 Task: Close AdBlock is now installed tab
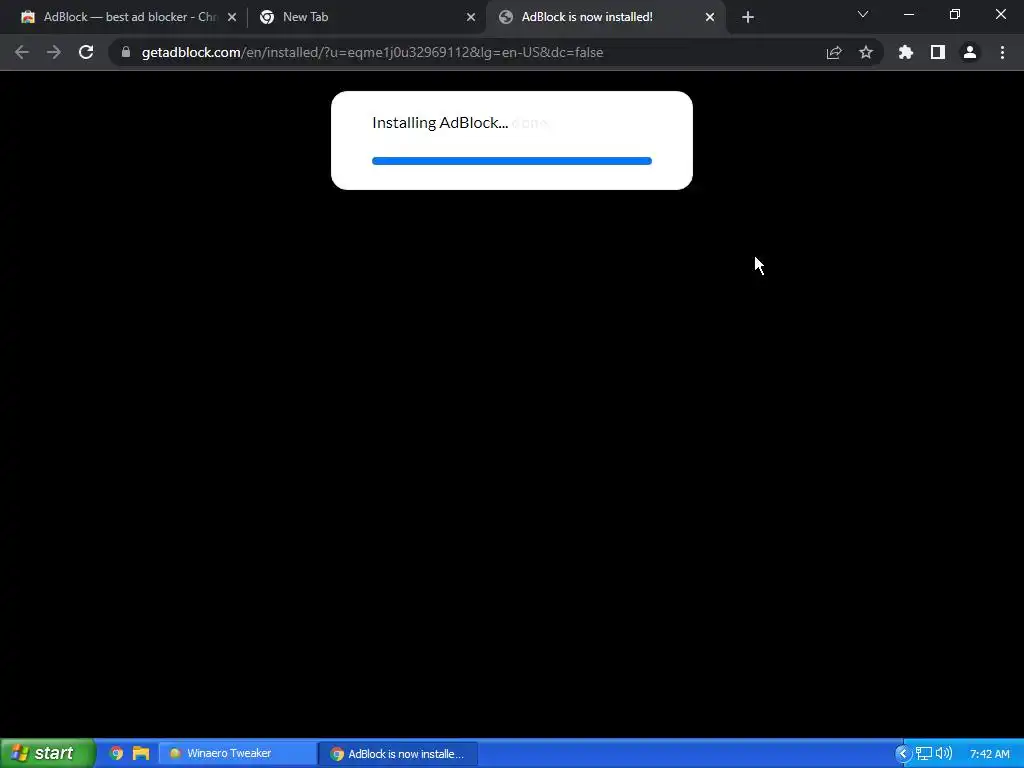[710, 17]
